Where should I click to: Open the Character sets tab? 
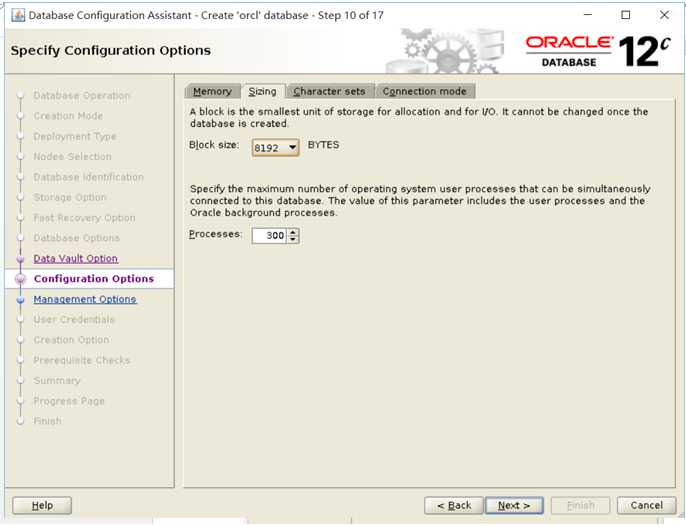coord(329,91)
